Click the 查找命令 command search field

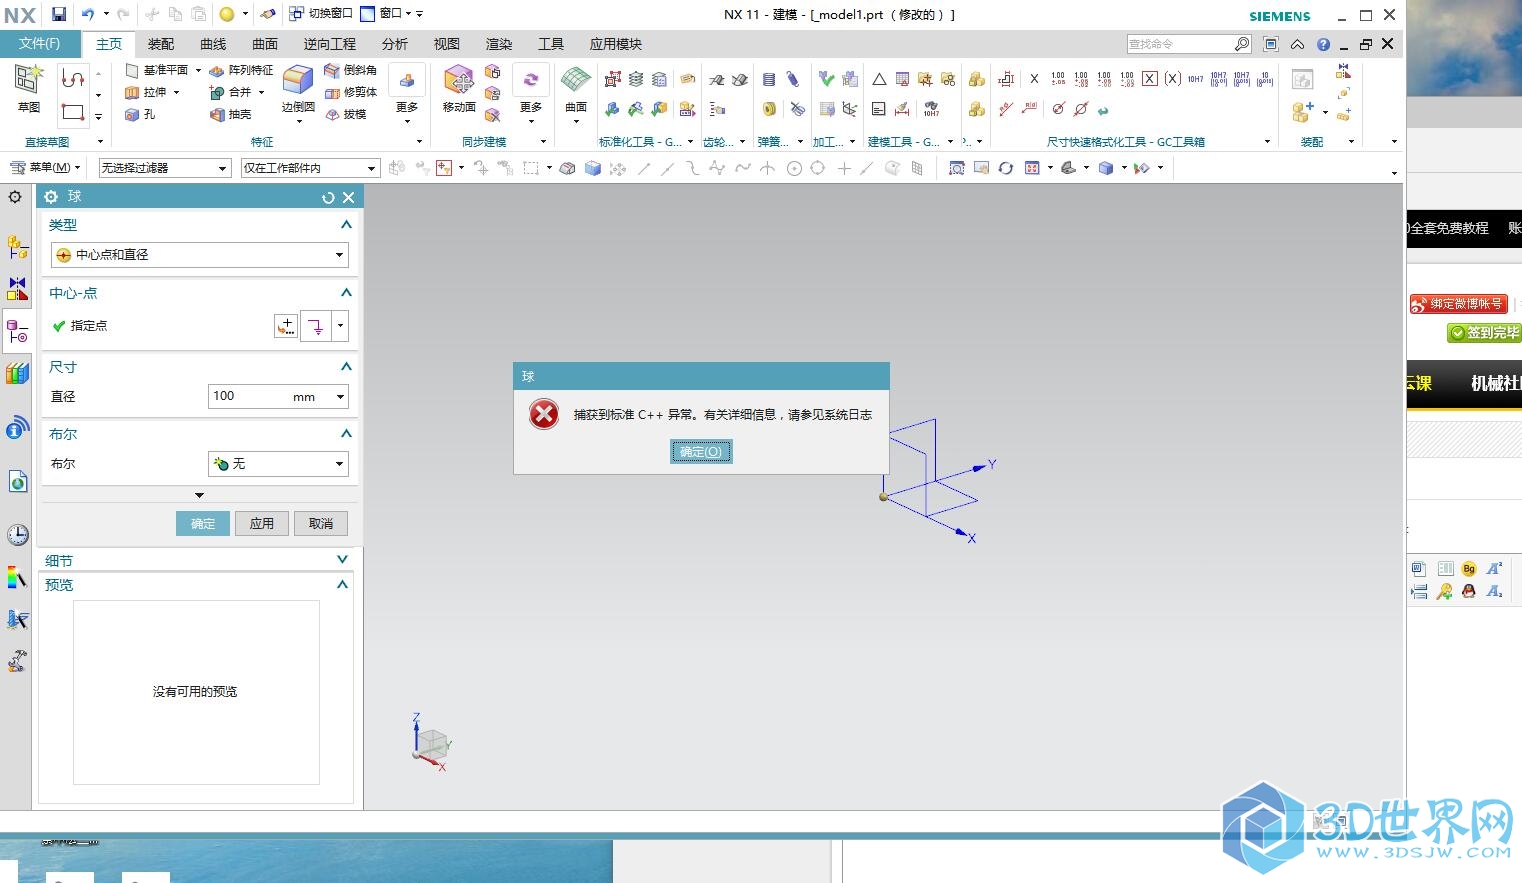pyautogui.click(x=1189, y=44)
